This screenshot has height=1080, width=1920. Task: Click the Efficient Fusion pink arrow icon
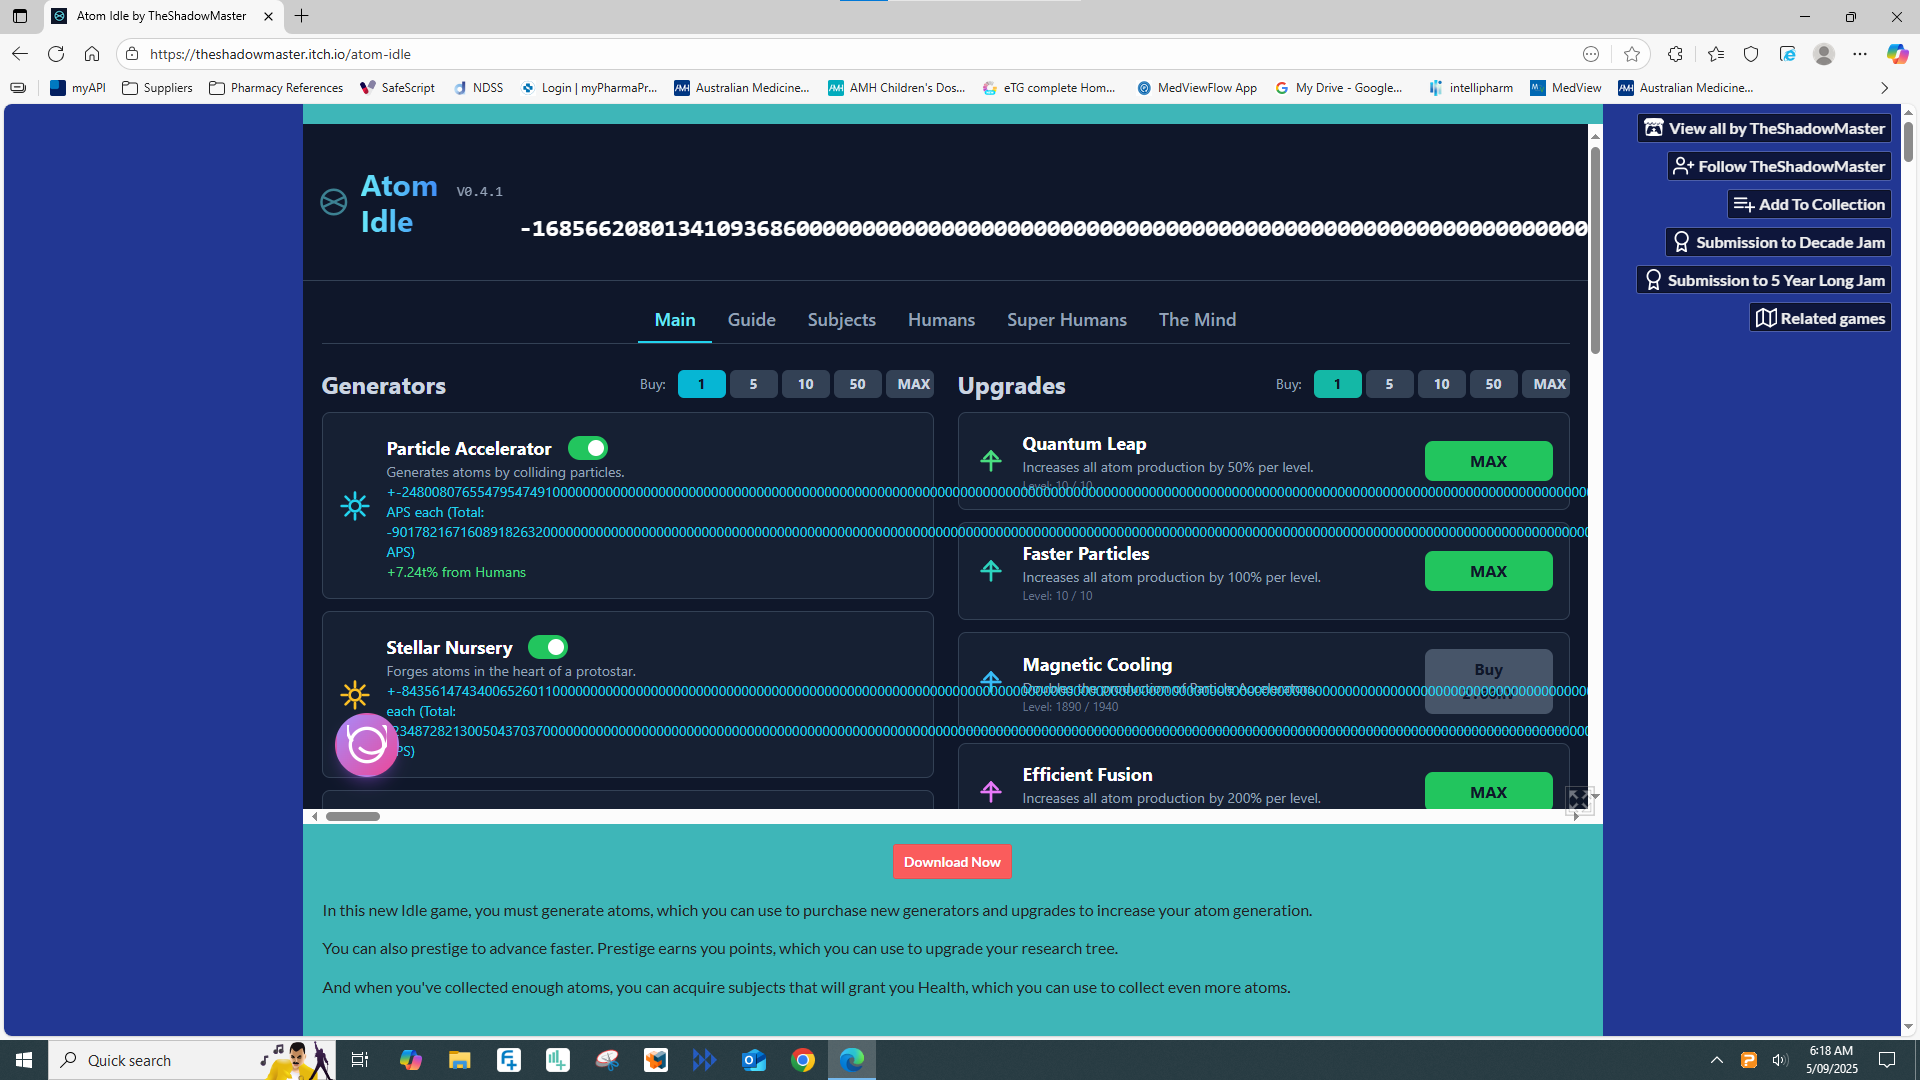click(x=990, y=791)
